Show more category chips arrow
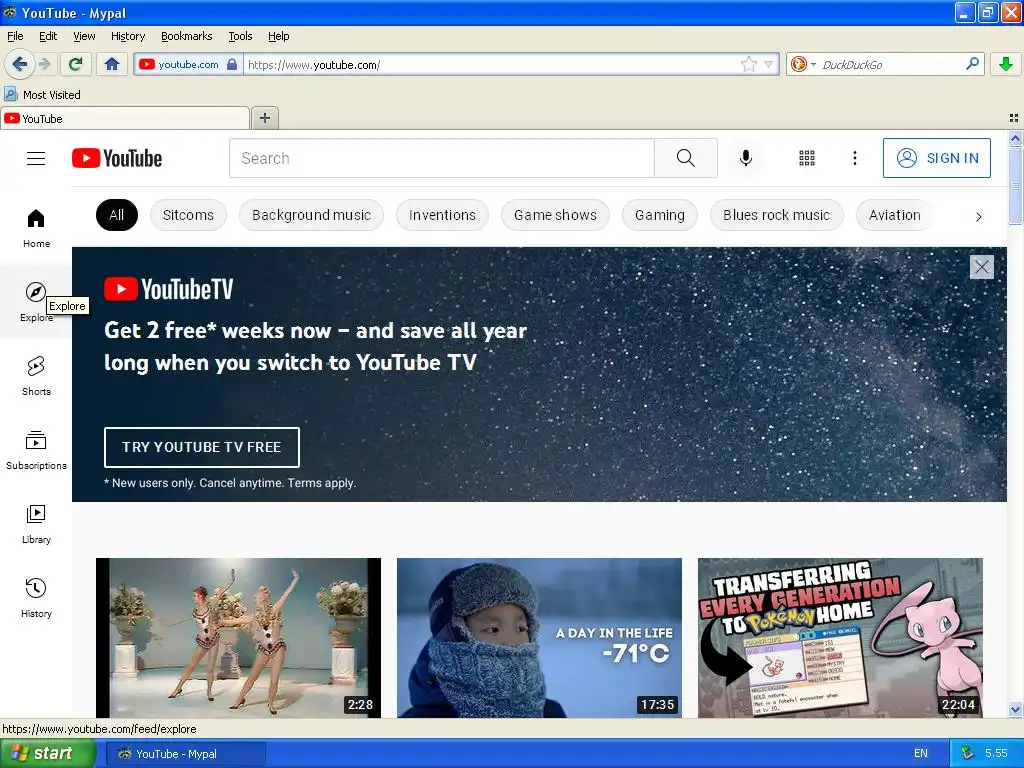The image size is (1024, 768). (978, 217)
